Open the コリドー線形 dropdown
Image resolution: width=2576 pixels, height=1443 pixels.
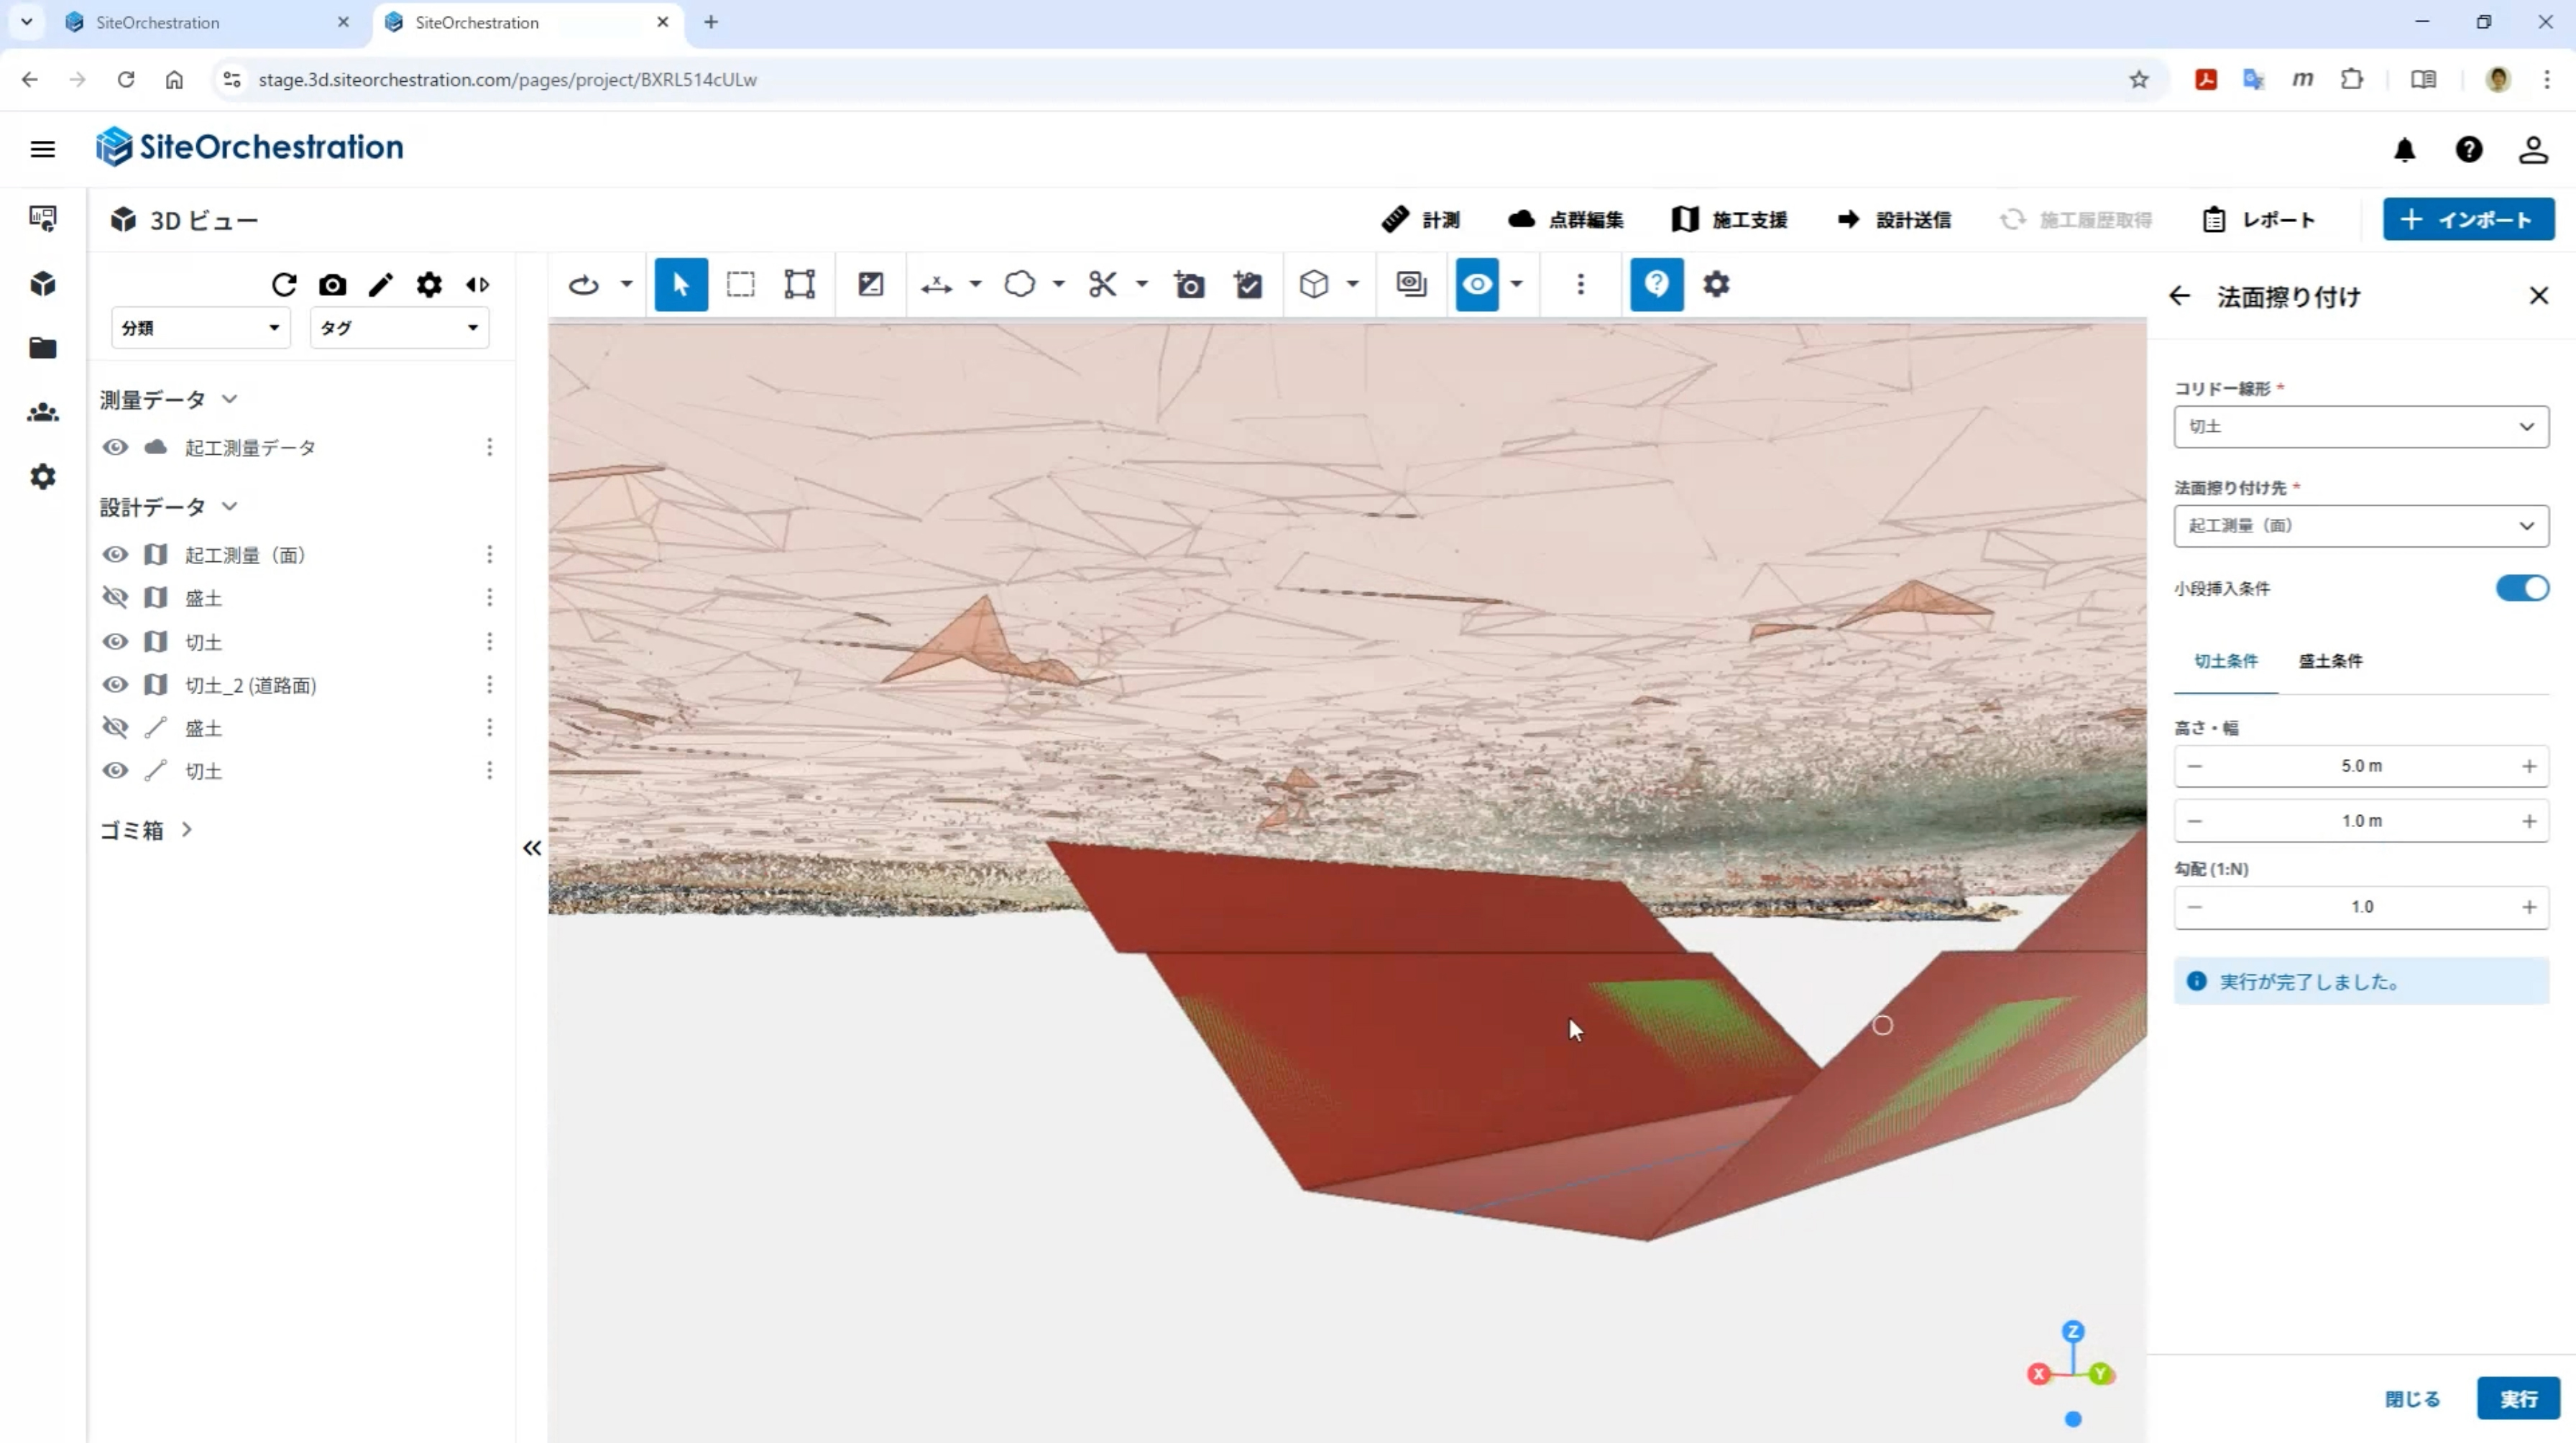pos(2360,427)
